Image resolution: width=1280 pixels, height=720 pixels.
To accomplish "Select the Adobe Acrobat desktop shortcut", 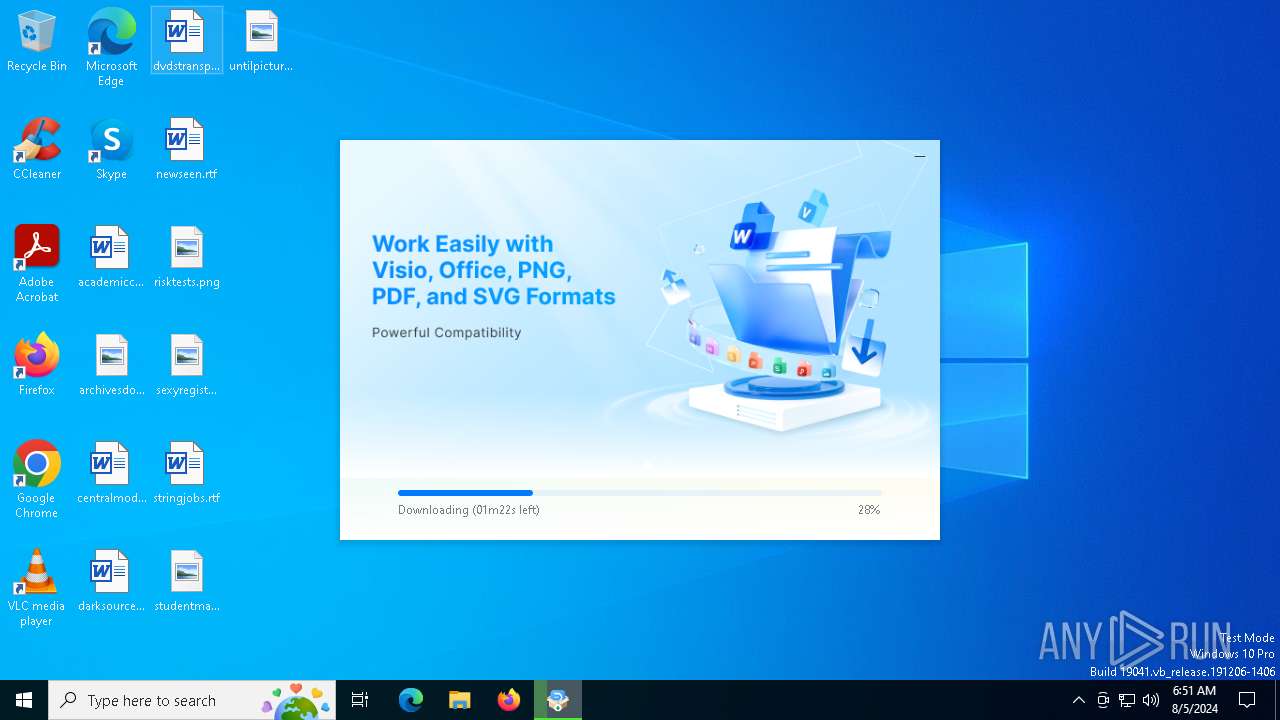I will (37, 264).
